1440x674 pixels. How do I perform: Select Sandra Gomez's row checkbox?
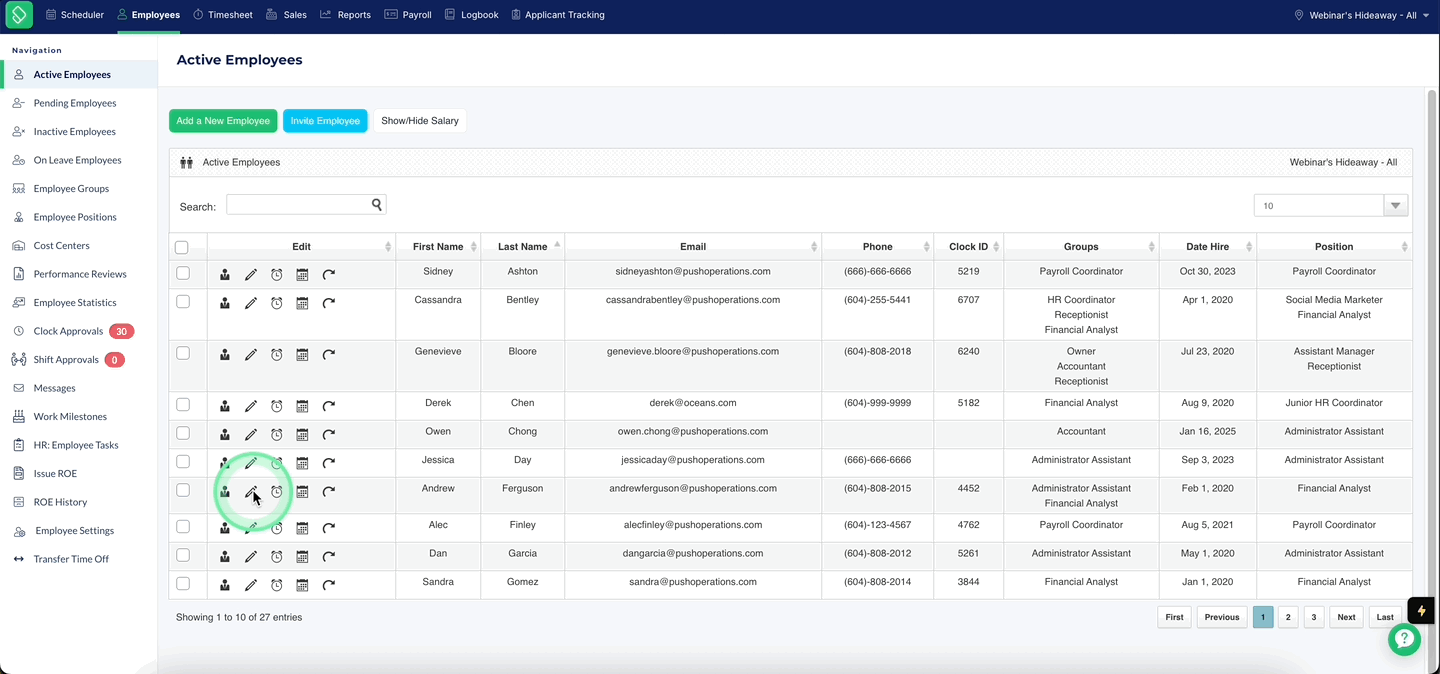coord(183,583)
